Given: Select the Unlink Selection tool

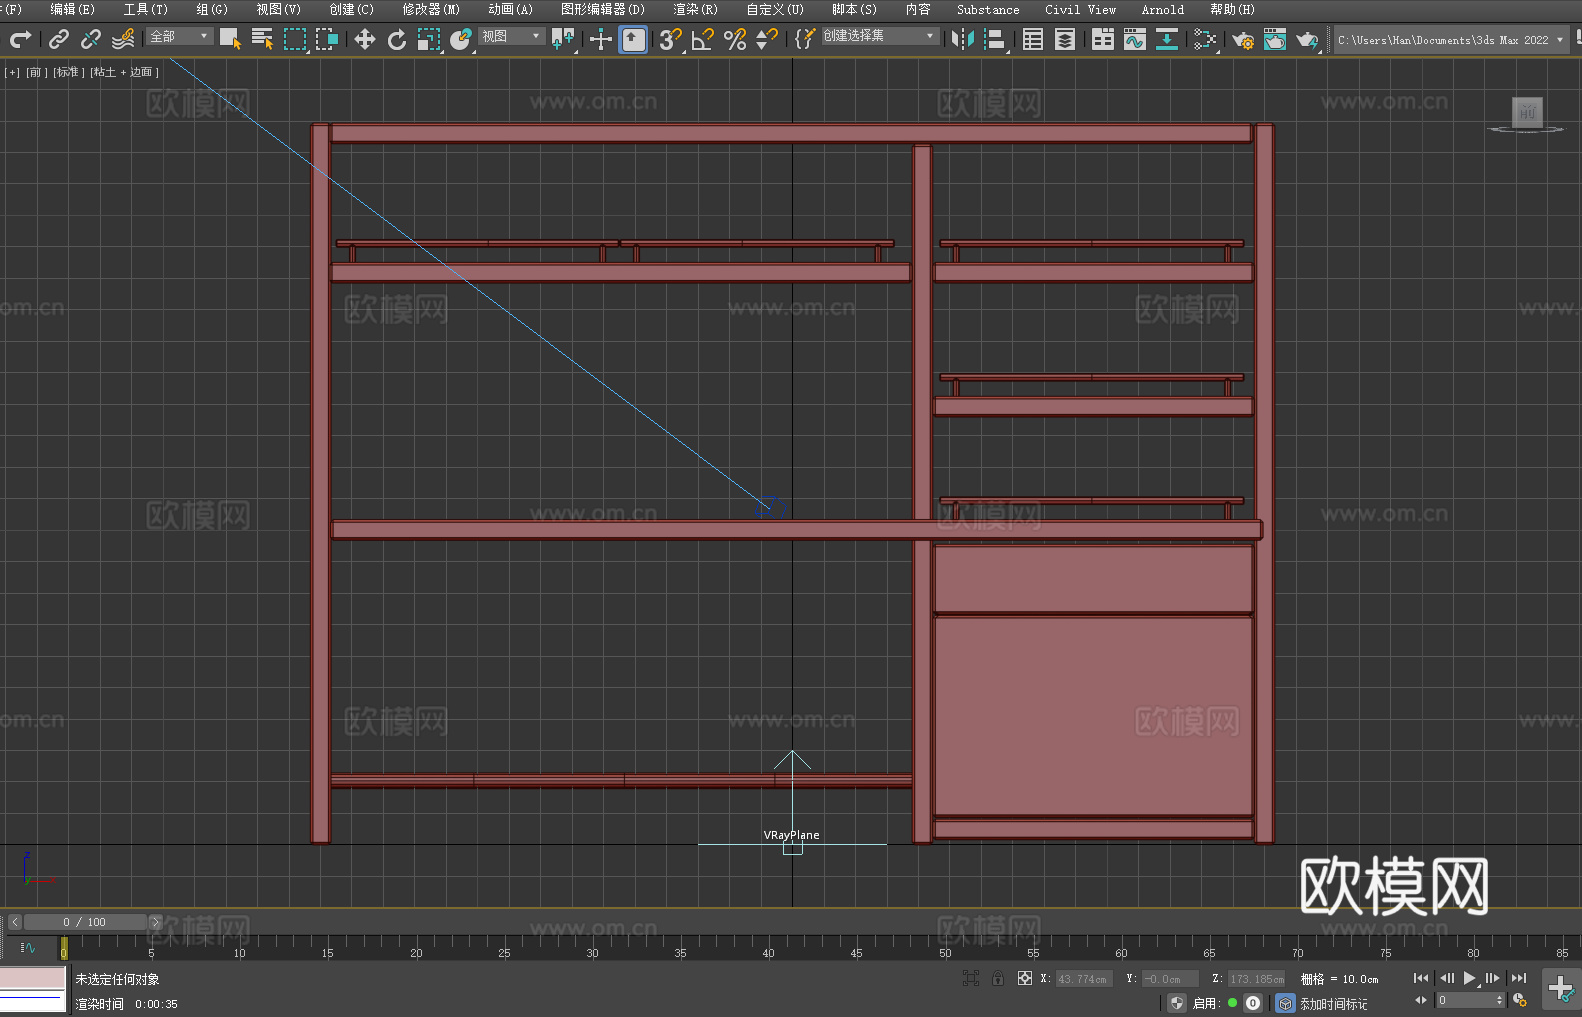Looking at the screenshot, I should tap(91, 39).
